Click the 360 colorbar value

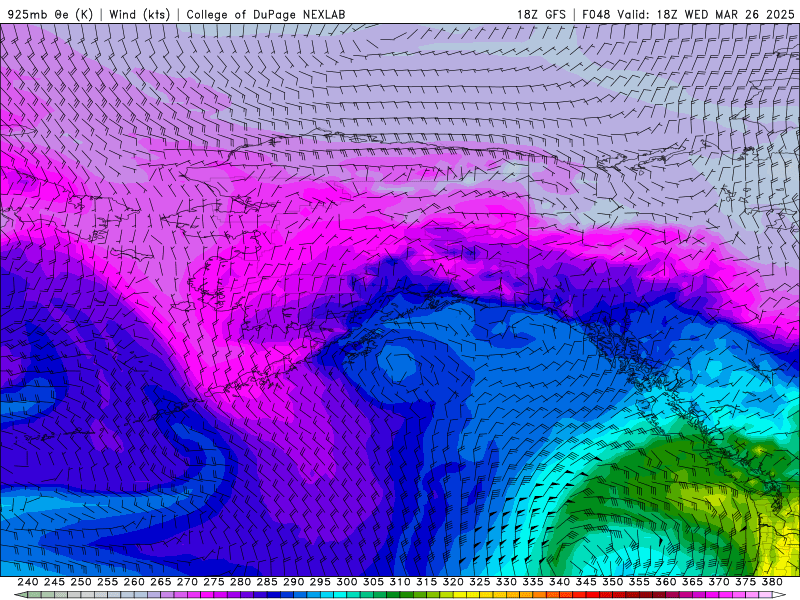665,582
